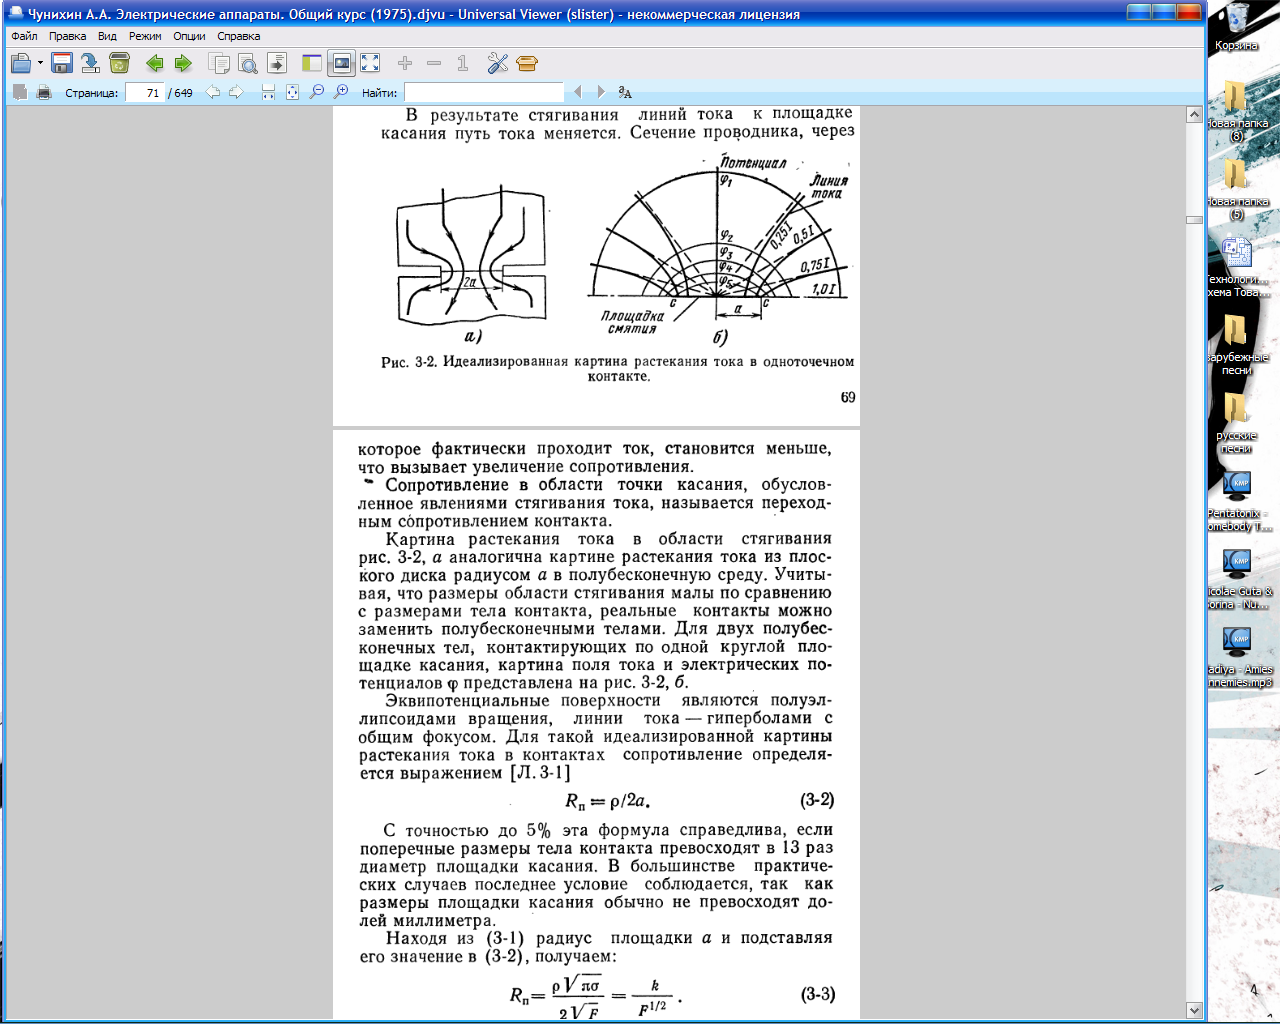Click the minus zoom out toolbar icon
Screen dimensions: 1280x1024
pos(434,63)
